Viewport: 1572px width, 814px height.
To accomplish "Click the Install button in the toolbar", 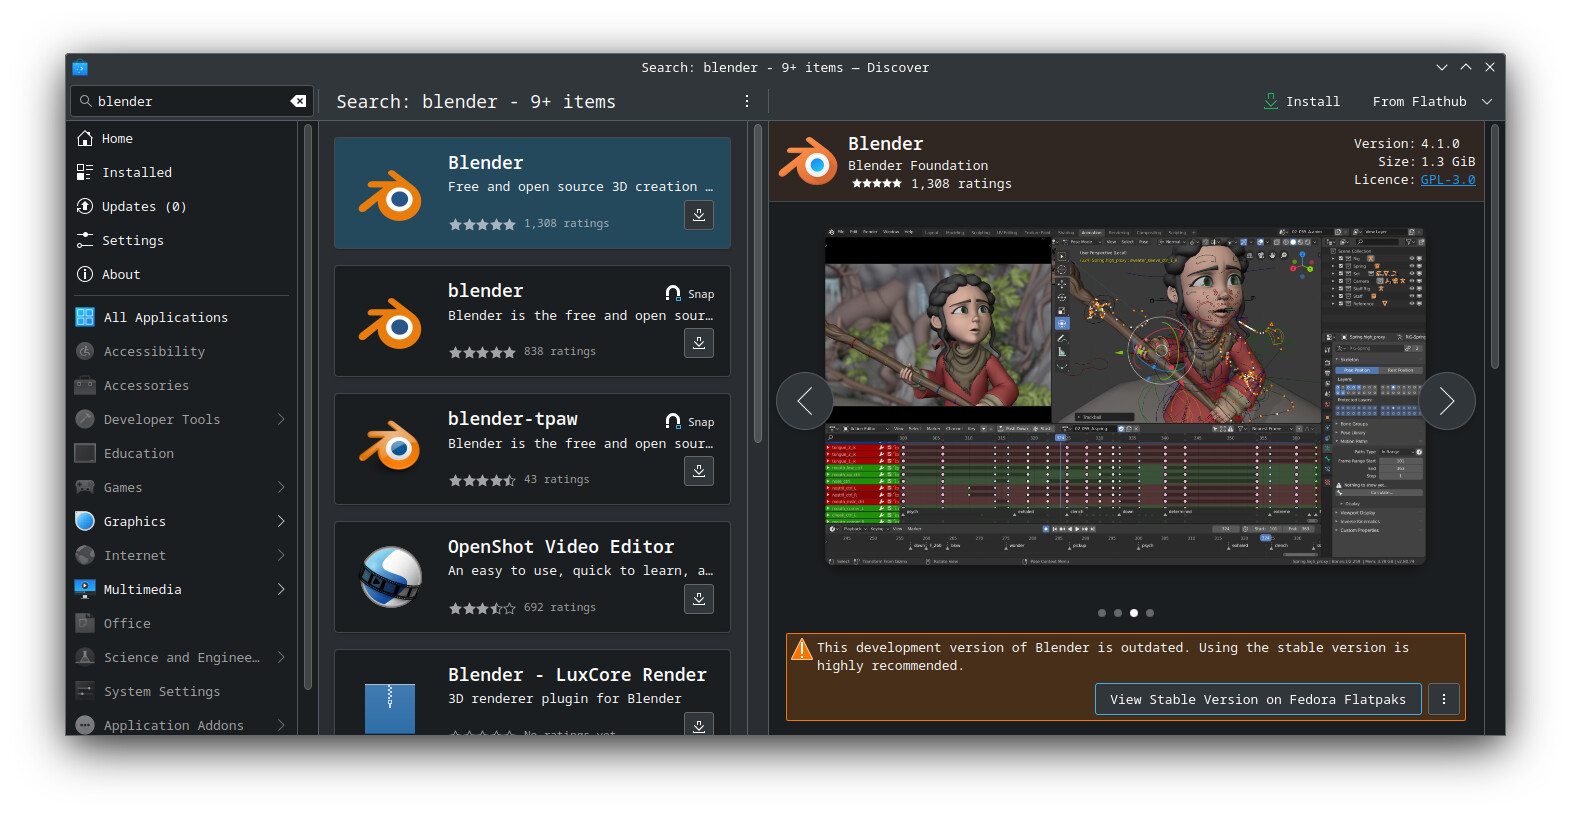I will pyautogui.click(x=1301, y=102).
